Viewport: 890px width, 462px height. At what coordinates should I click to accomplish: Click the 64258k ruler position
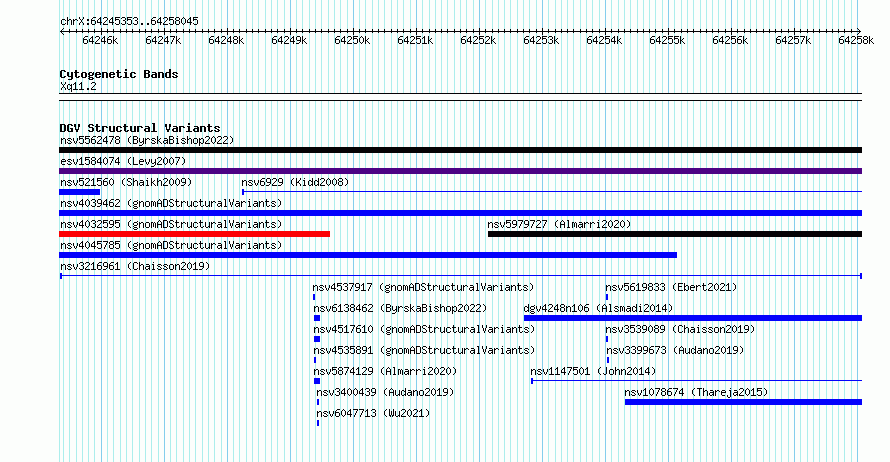point(857,40)
